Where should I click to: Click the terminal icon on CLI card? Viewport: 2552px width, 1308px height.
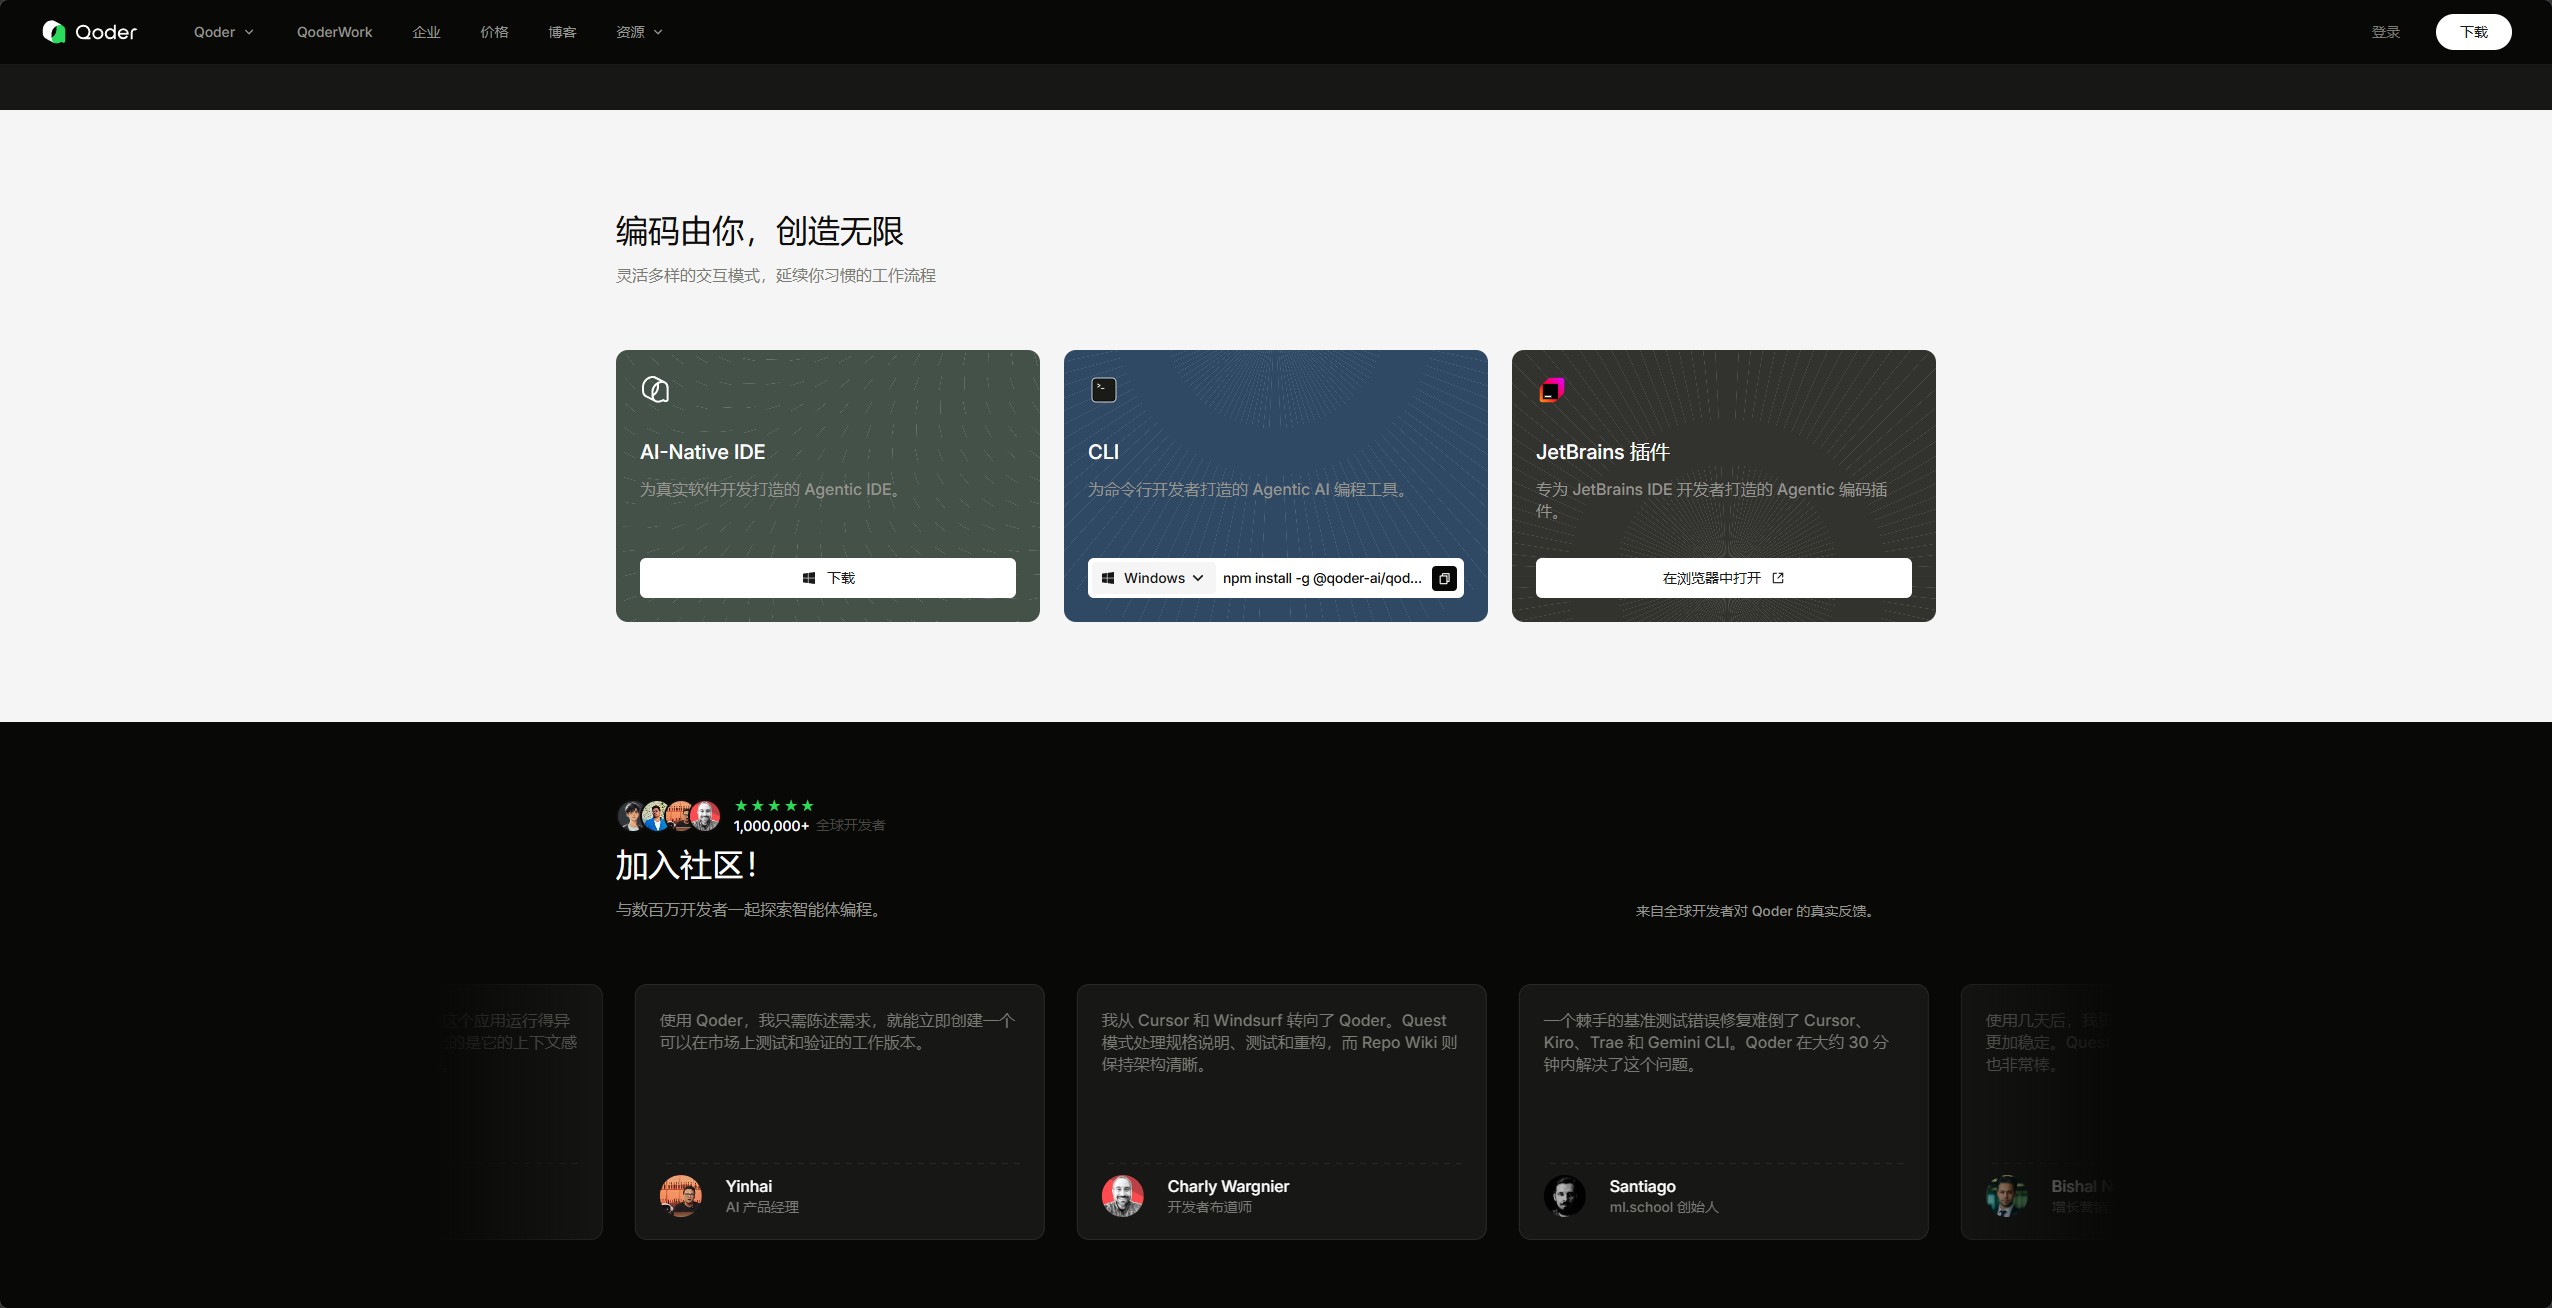1104,390
